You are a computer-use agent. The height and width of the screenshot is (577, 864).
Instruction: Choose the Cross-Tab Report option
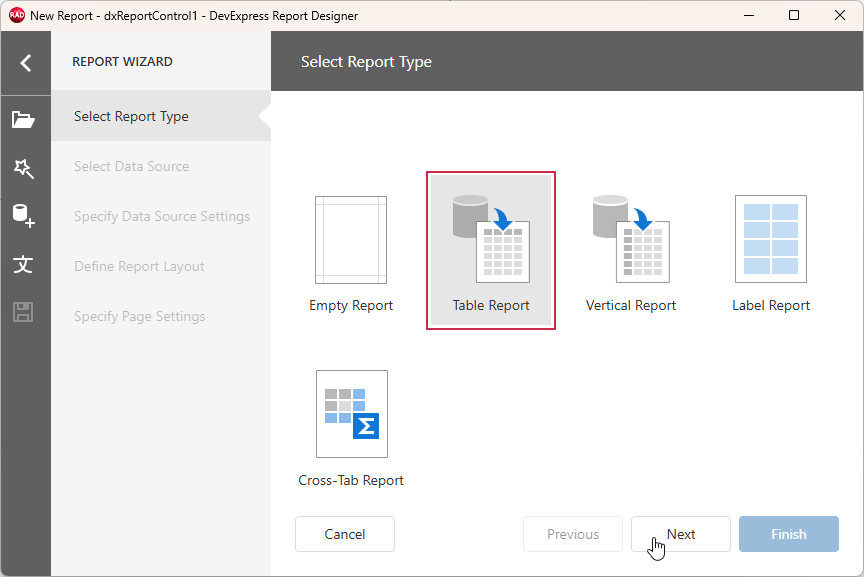pos(351,428)
